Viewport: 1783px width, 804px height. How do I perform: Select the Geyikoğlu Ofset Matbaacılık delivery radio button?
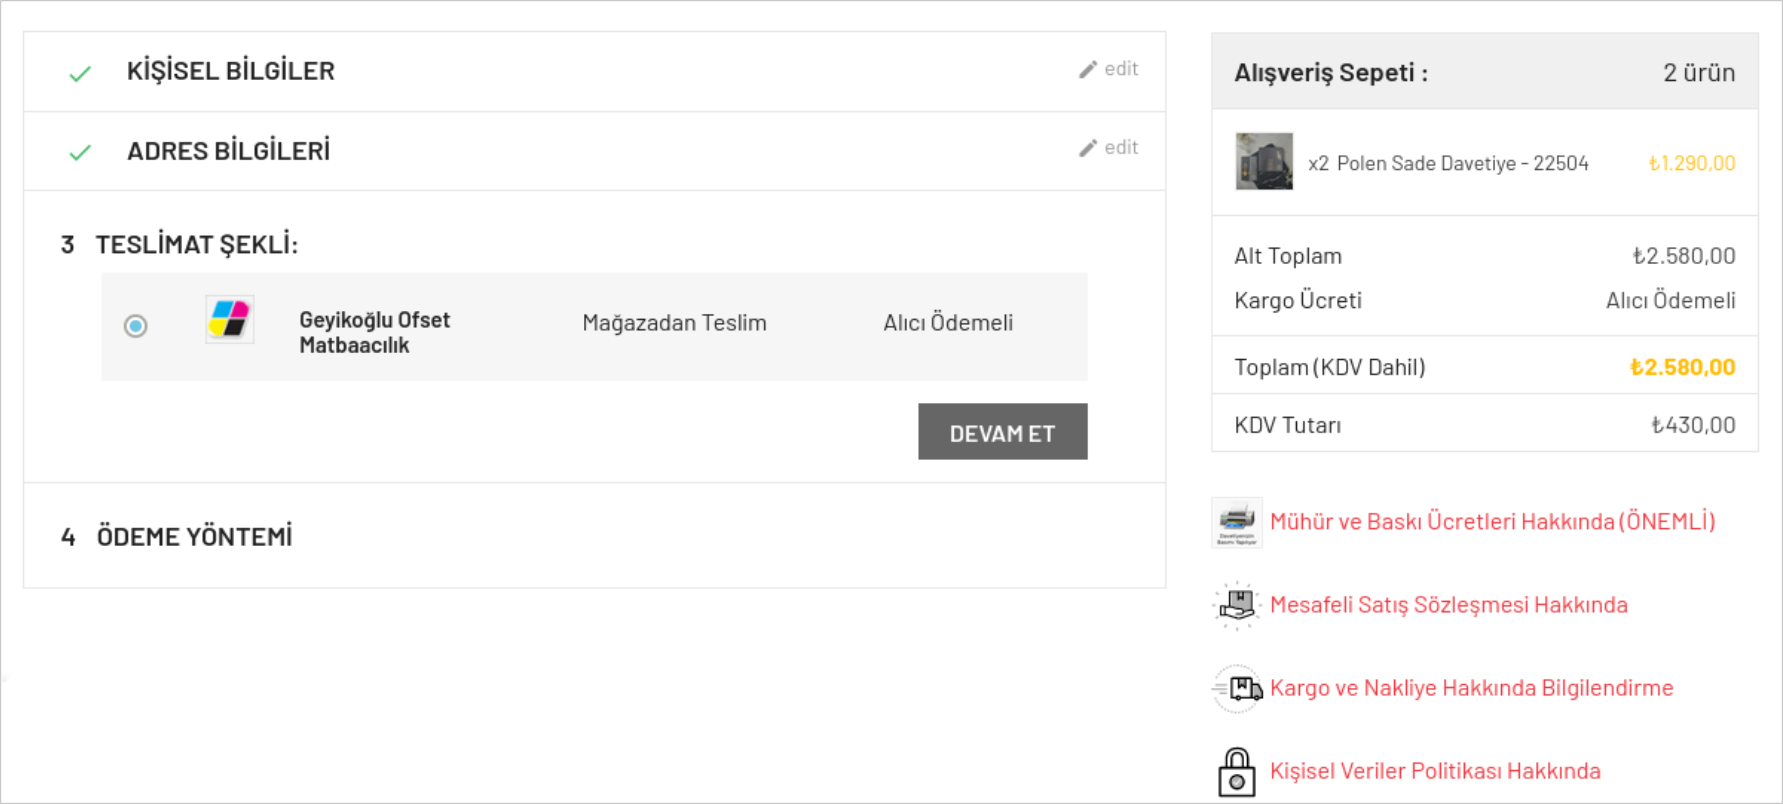136,326
